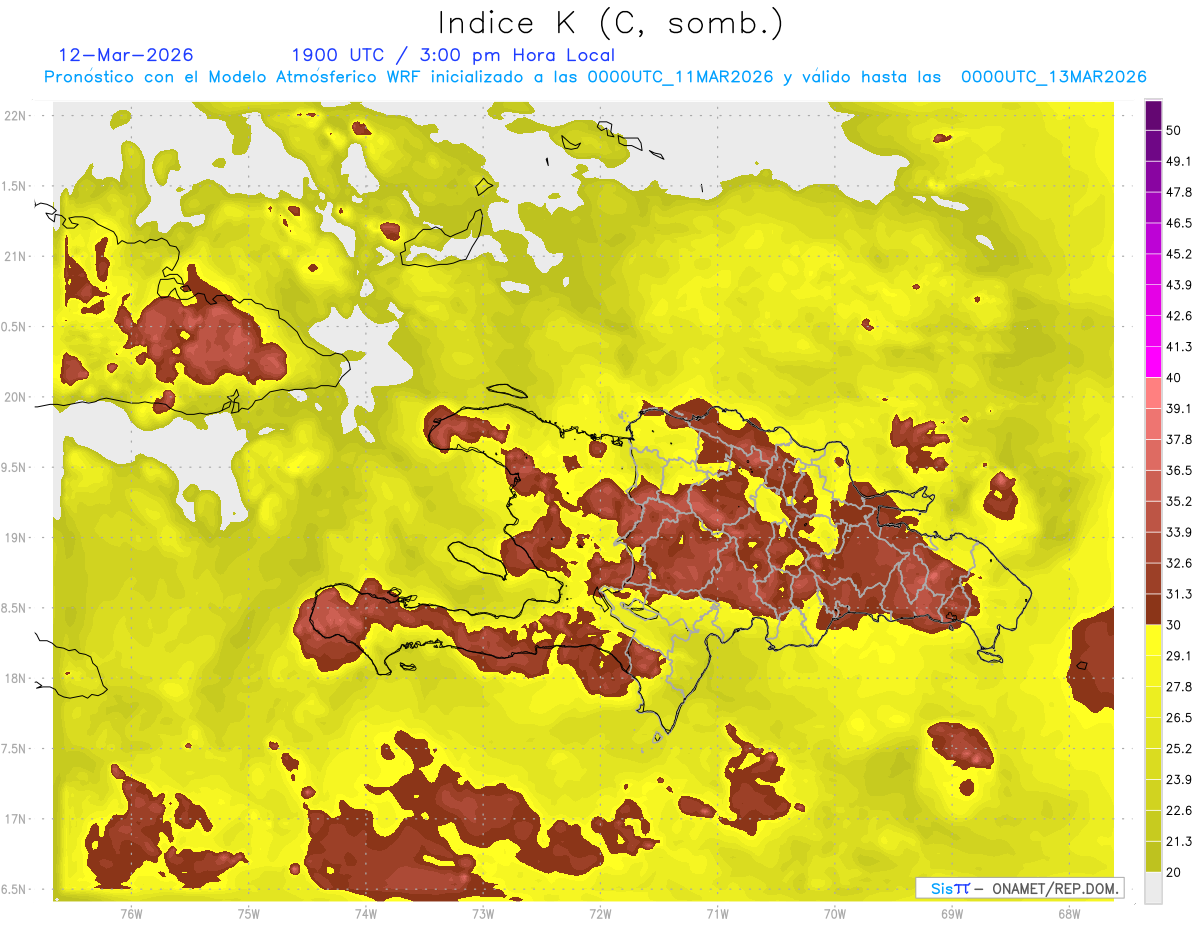The width and height of the screenshot is (1200, 927).
Task: Click the '21N' latitude label
Action: pos(15,256)
